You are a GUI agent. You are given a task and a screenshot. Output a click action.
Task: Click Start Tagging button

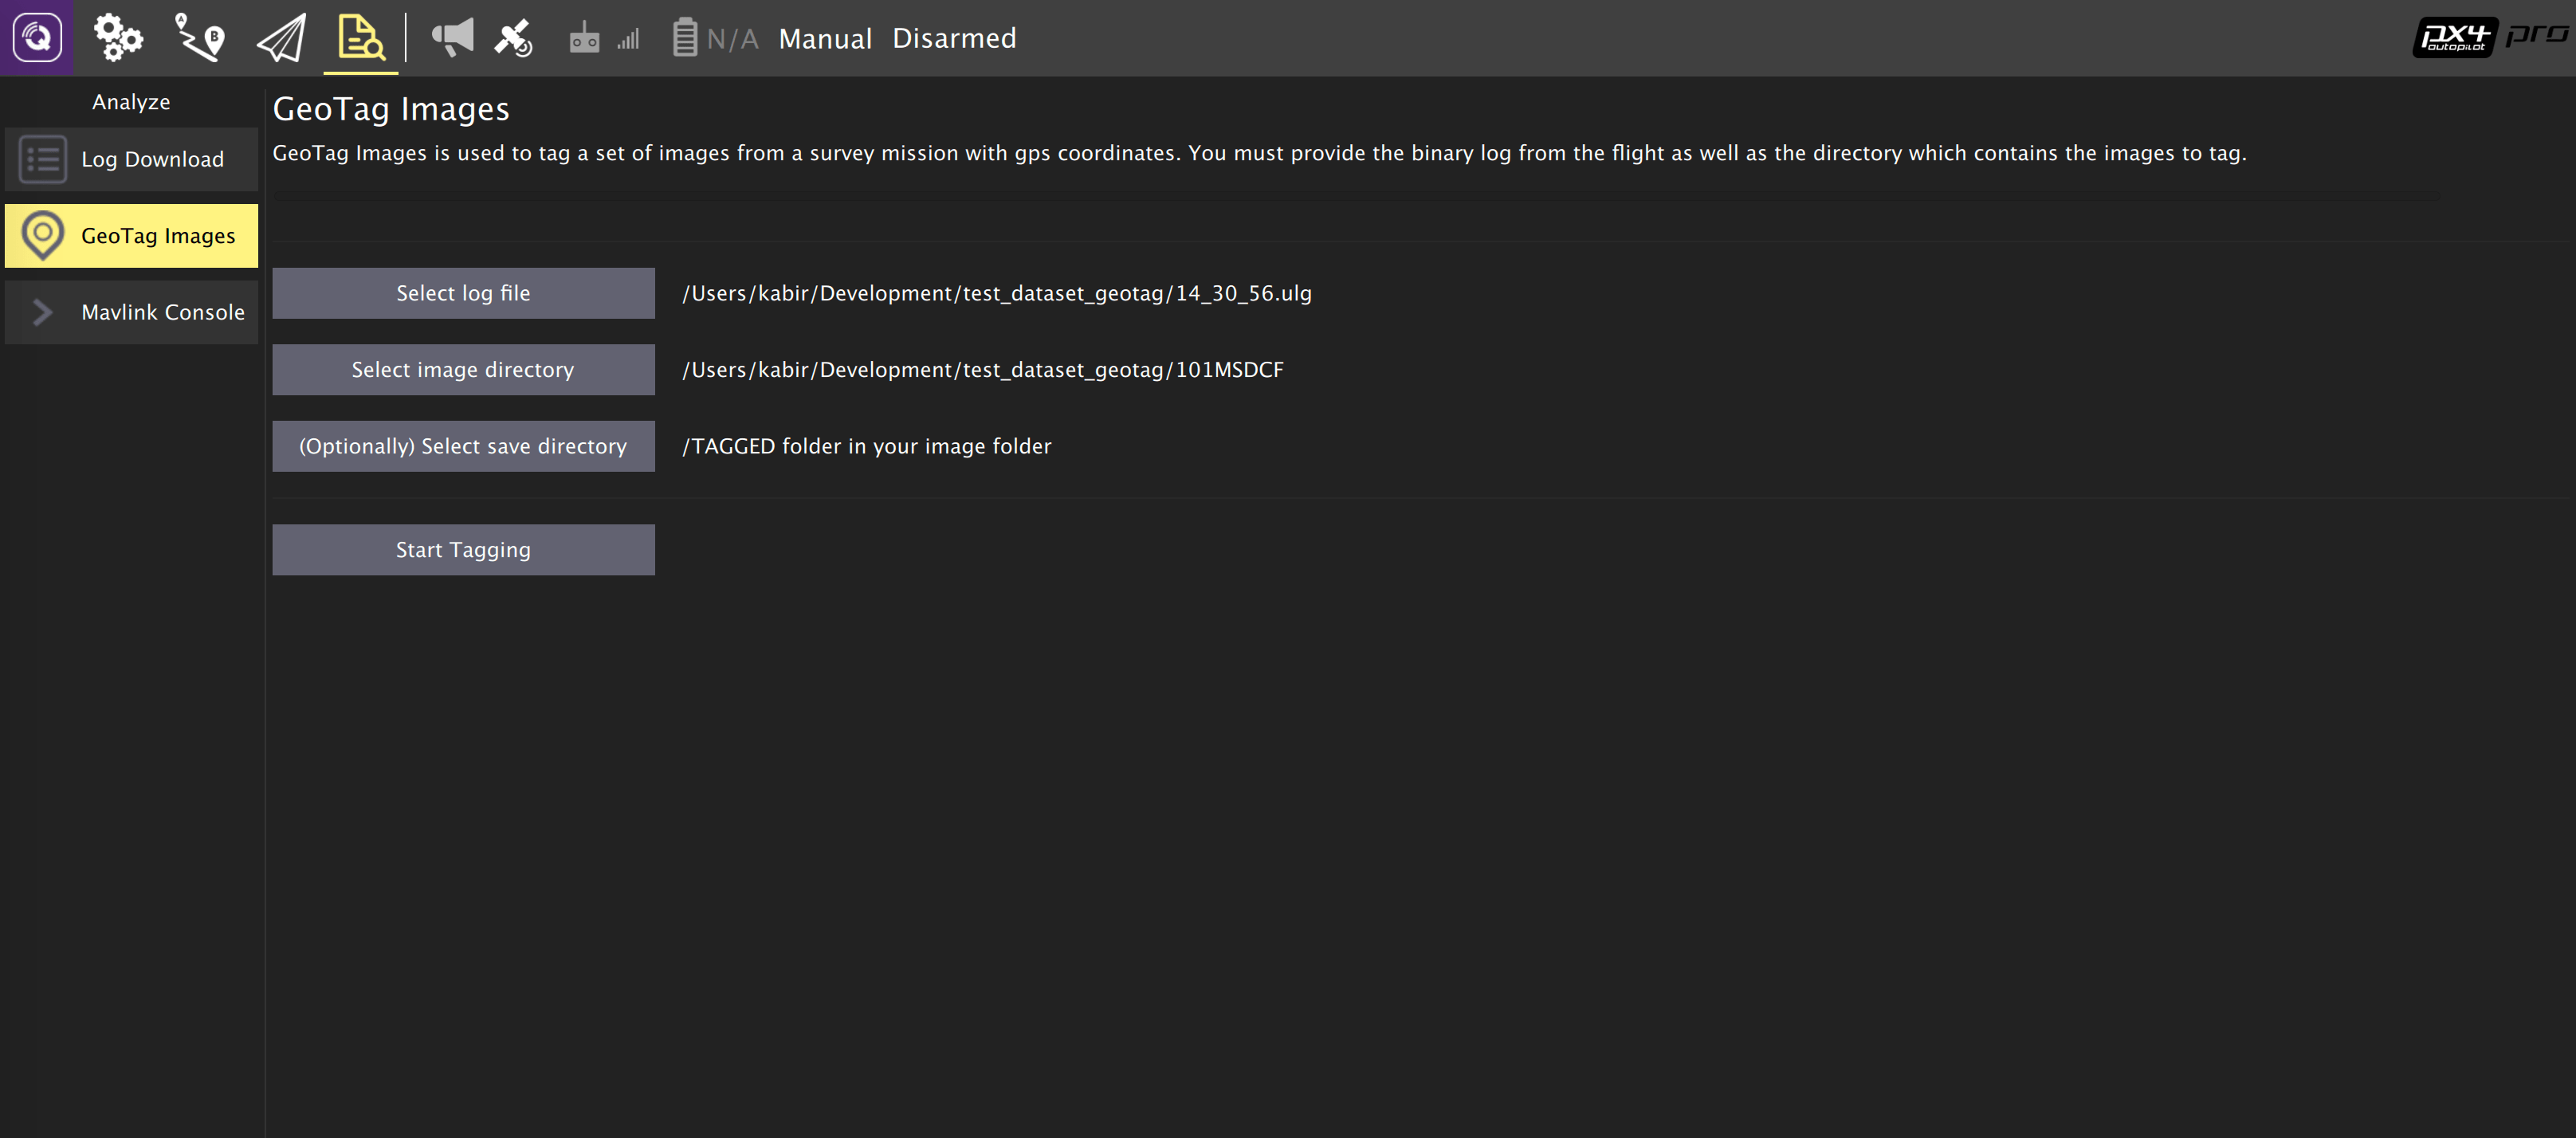point(463,548)
